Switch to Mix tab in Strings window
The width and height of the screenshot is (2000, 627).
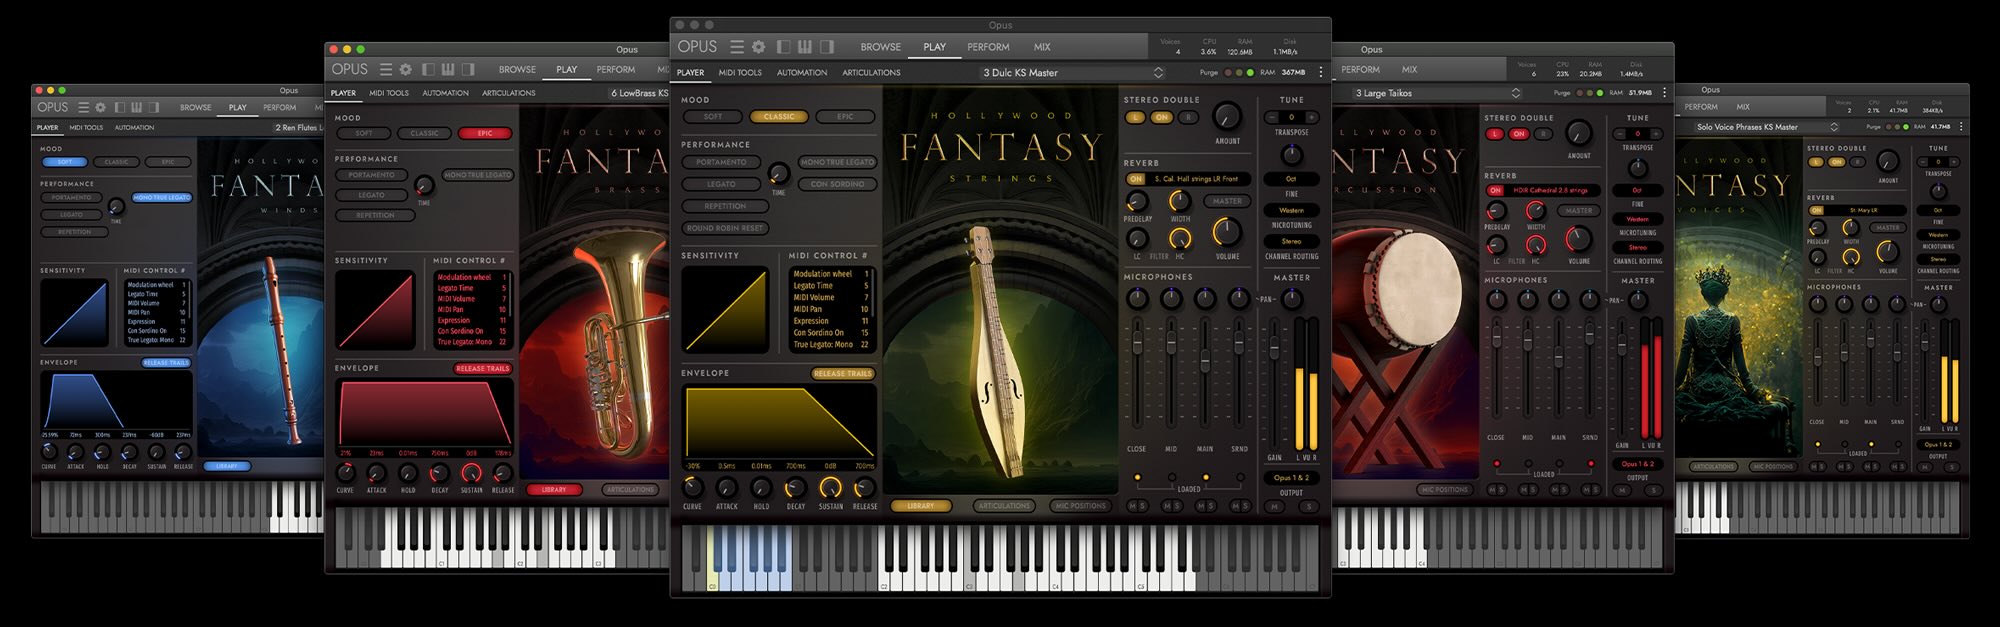click(1042, 47)
